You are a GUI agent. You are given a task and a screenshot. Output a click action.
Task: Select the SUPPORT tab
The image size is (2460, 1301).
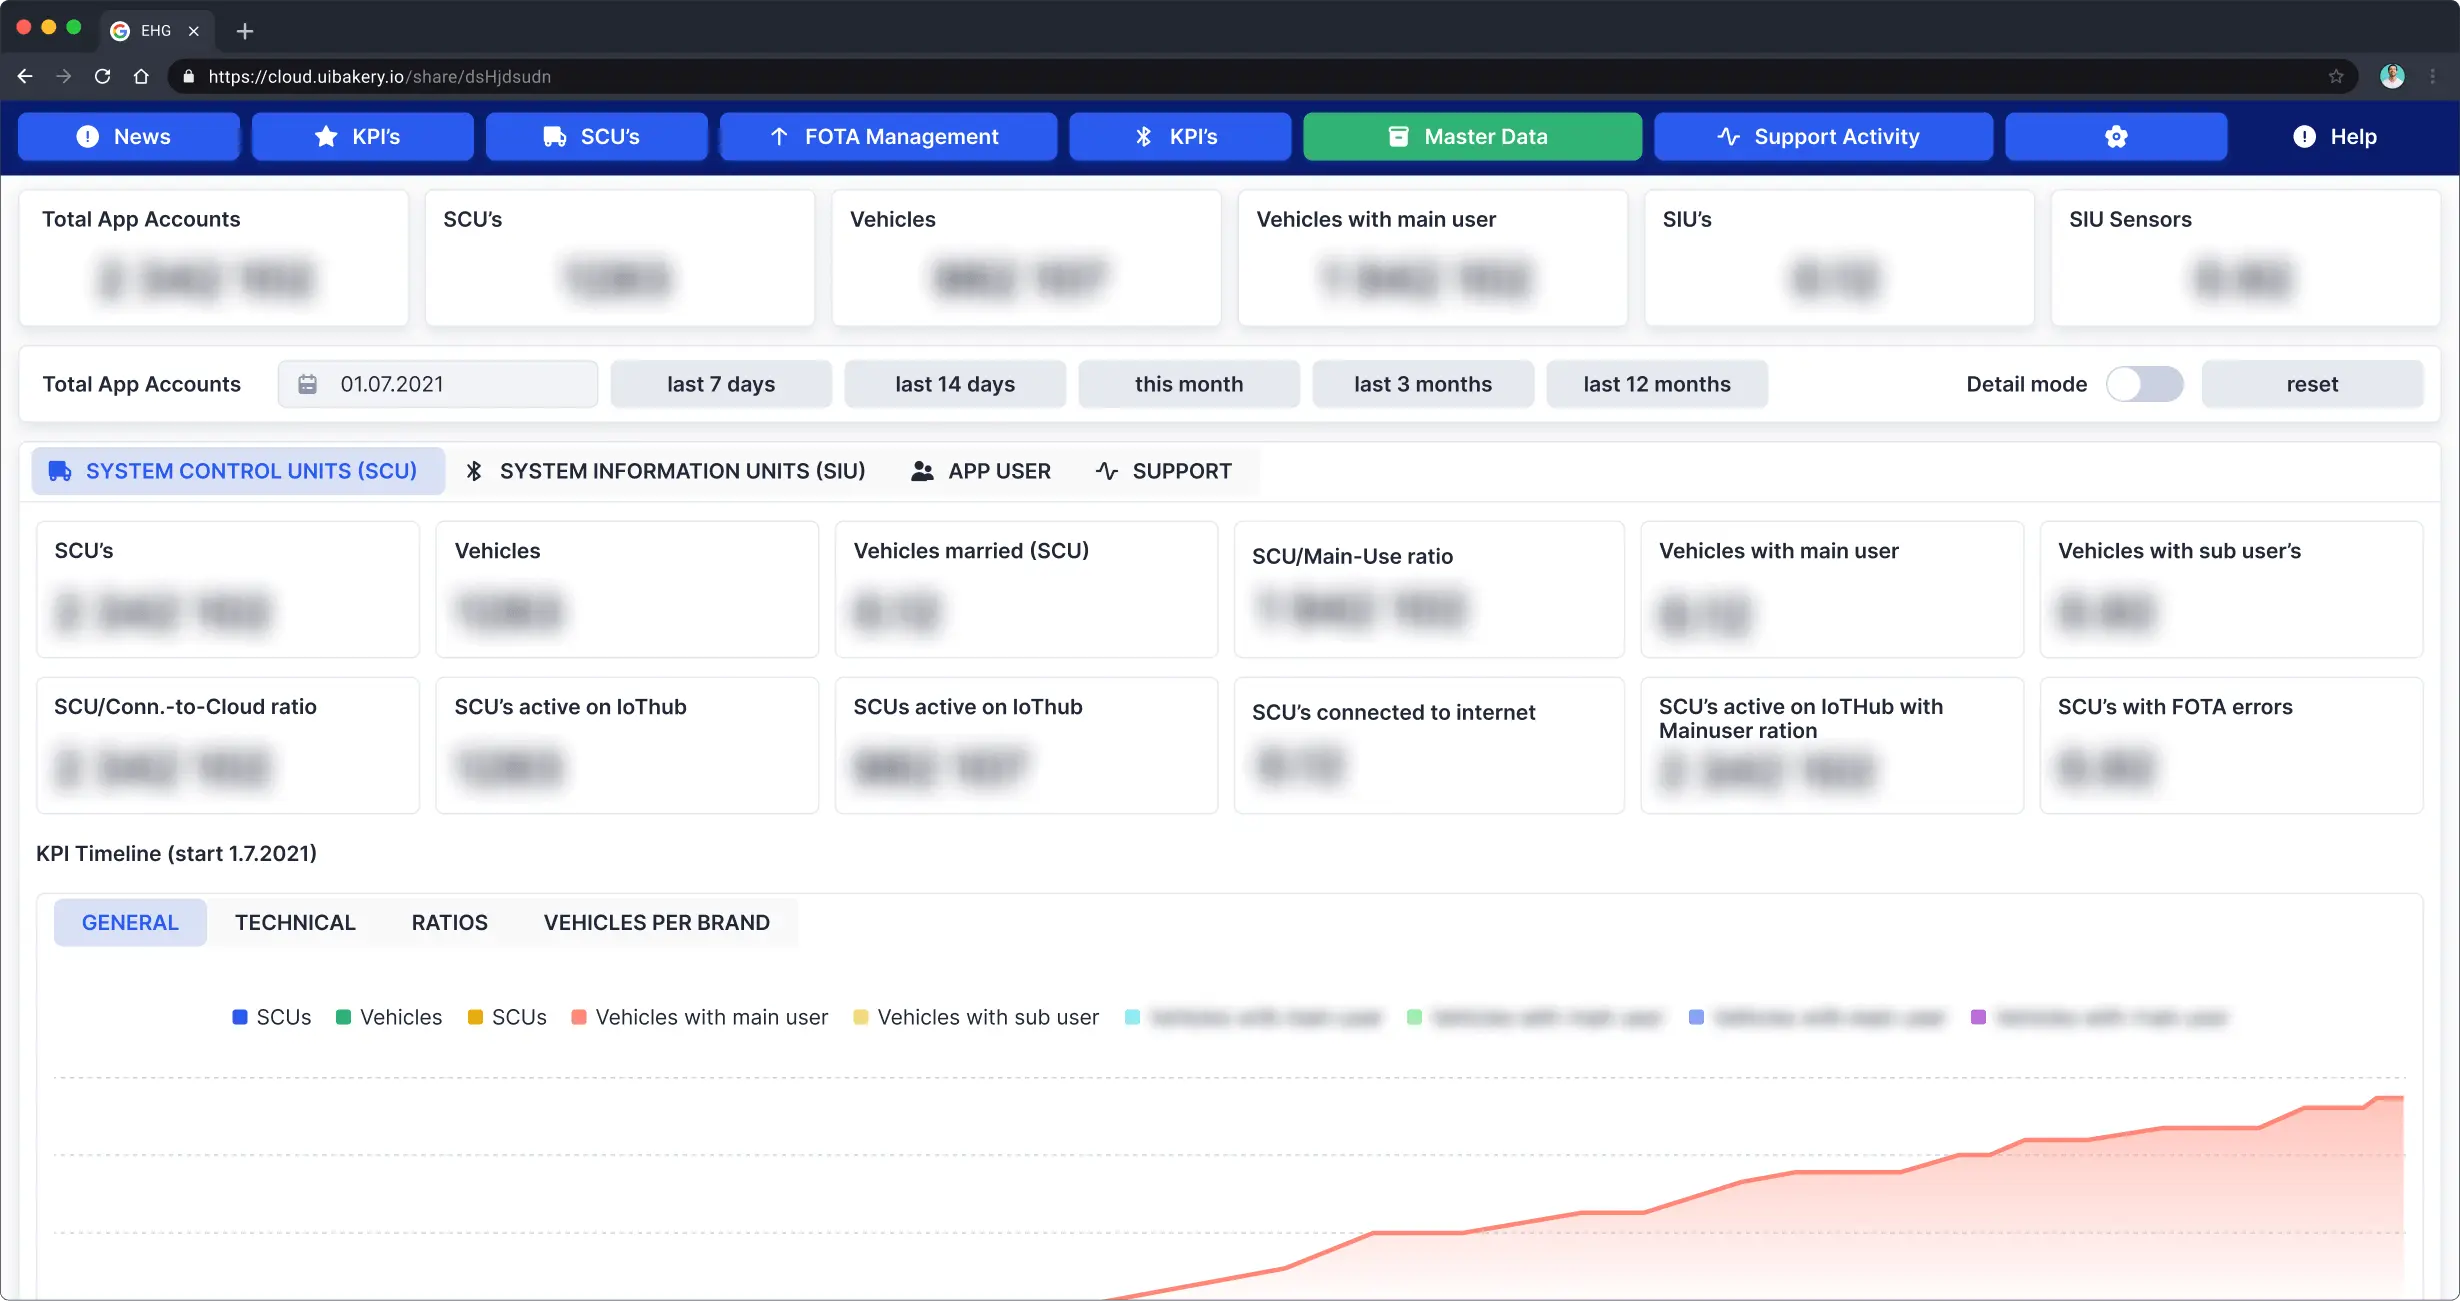(1163, 471)
